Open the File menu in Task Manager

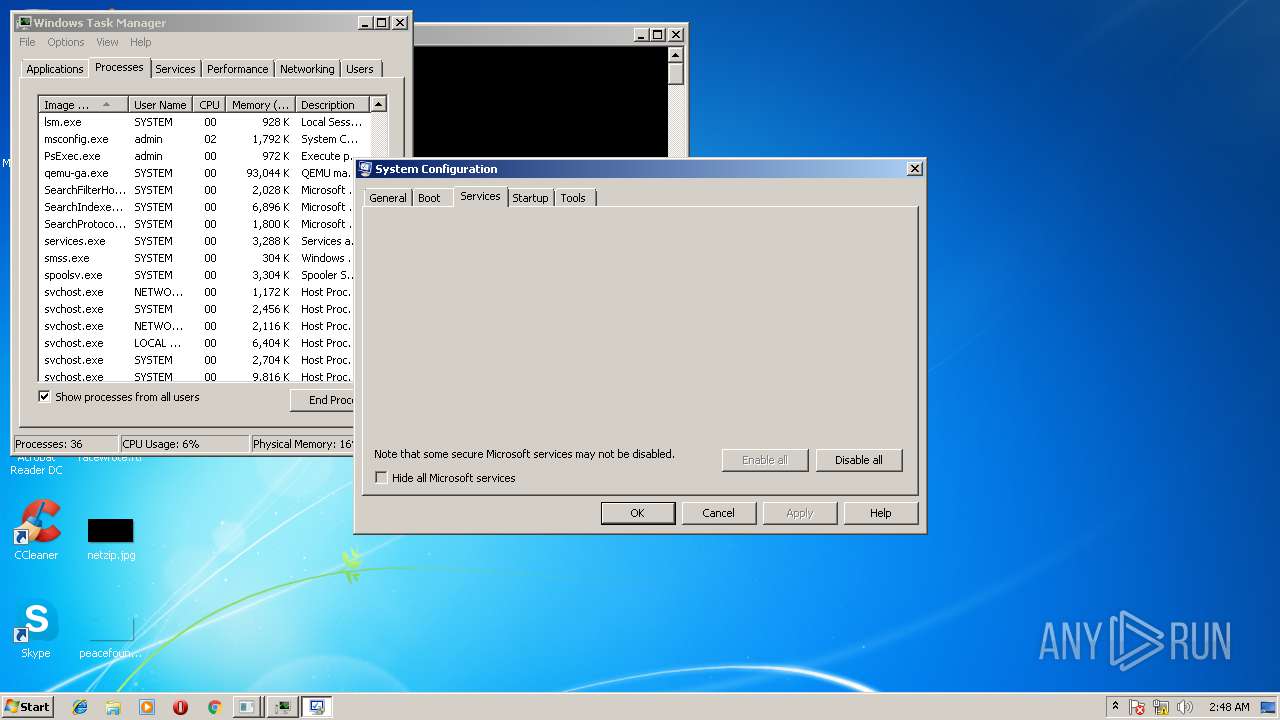pyautogui.click(x=27, y=42)
